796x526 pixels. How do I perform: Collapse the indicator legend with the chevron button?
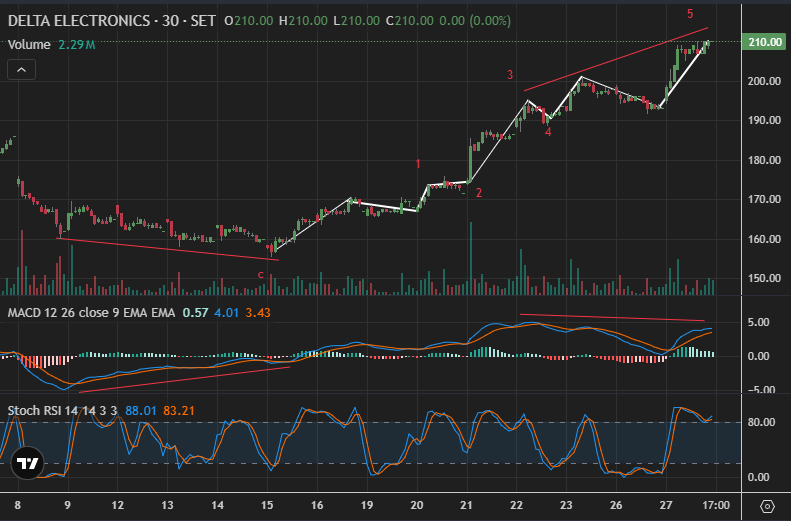21,70
